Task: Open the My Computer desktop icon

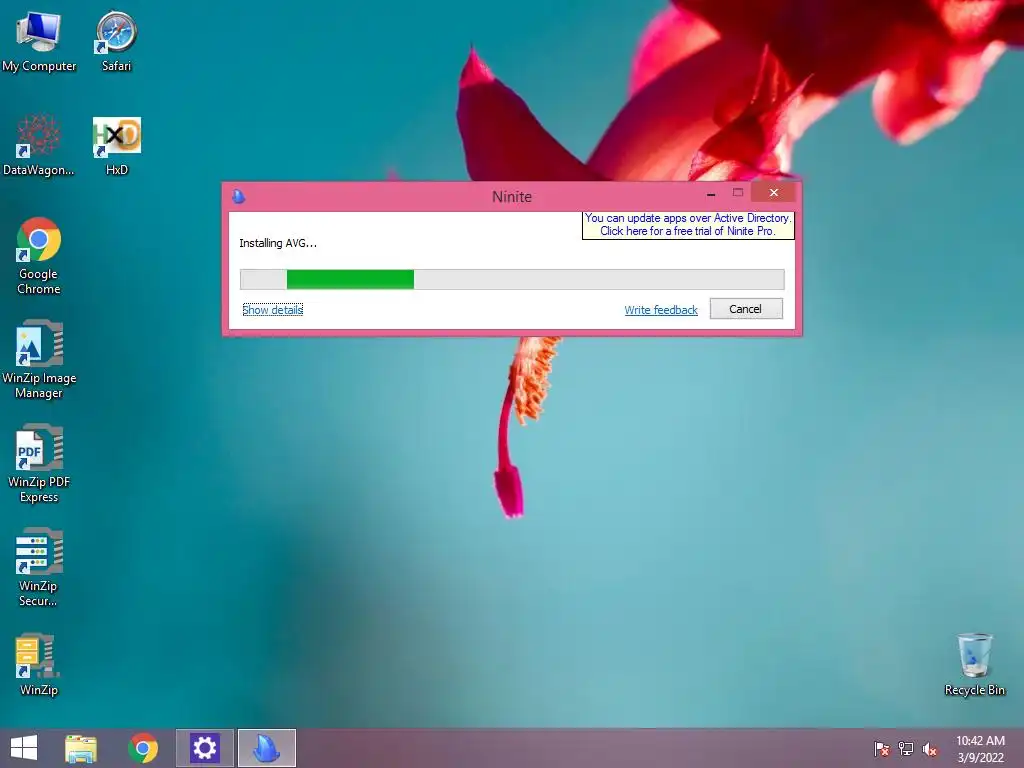Action: tap(39, 40)
